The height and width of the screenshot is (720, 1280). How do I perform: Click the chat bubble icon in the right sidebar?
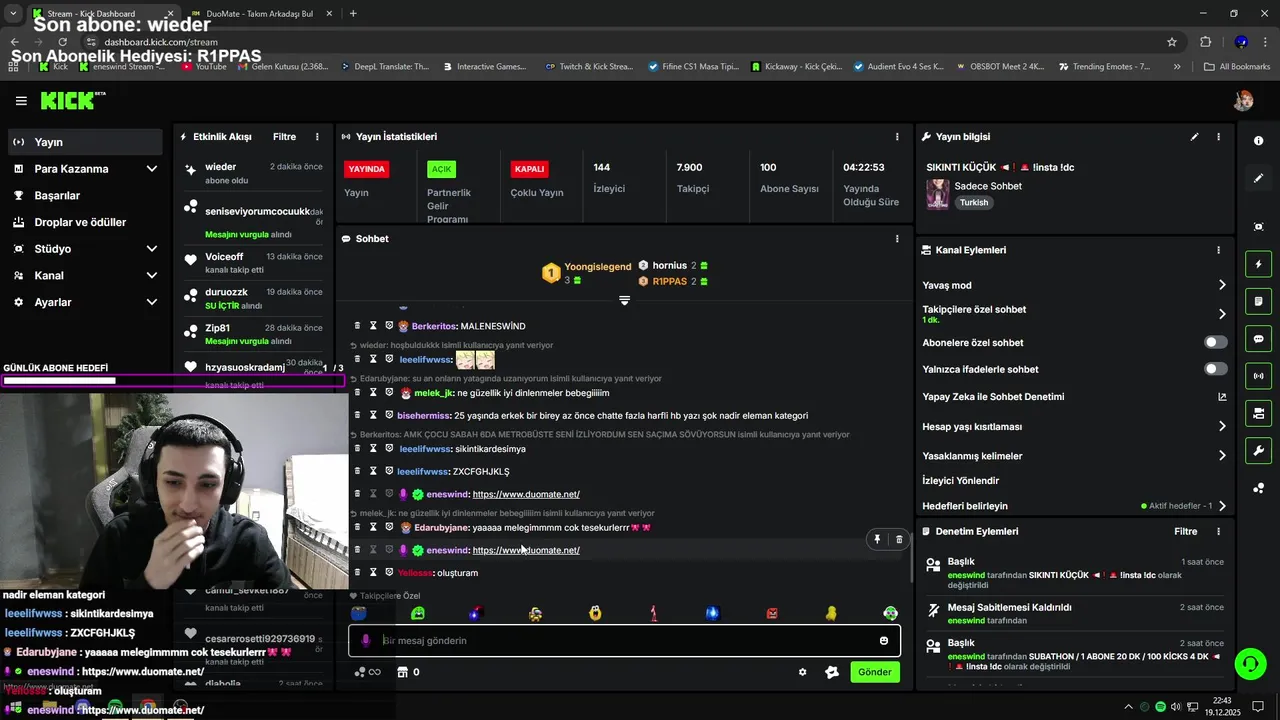(x=1258, y=339)
